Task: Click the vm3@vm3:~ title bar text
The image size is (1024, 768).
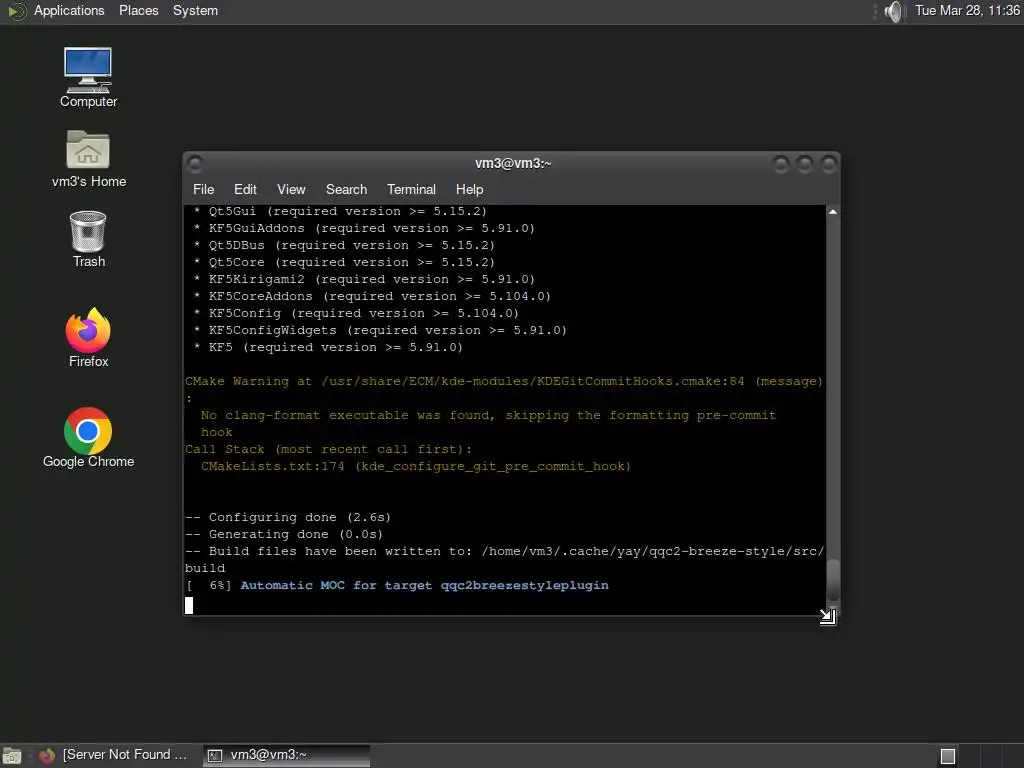Action: (513, 163)
